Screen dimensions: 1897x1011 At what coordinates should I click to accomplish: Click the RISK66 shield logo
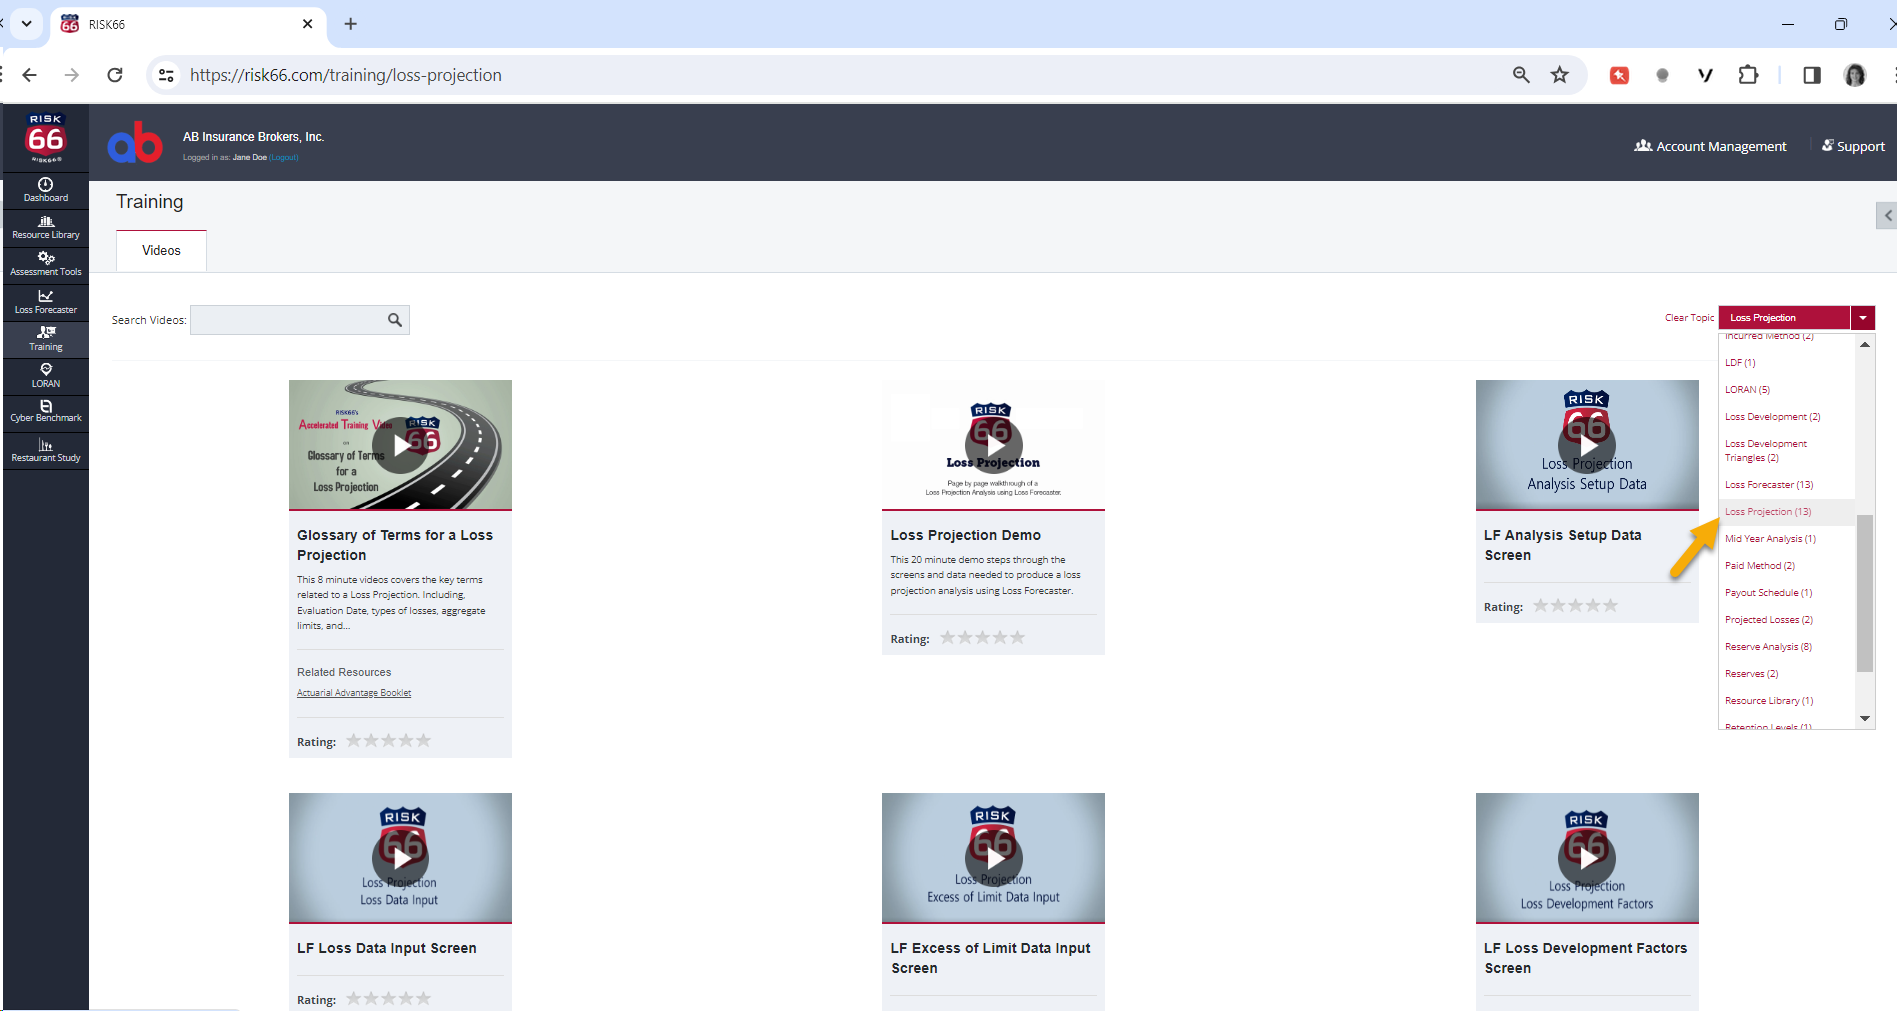tap(46, 138)
